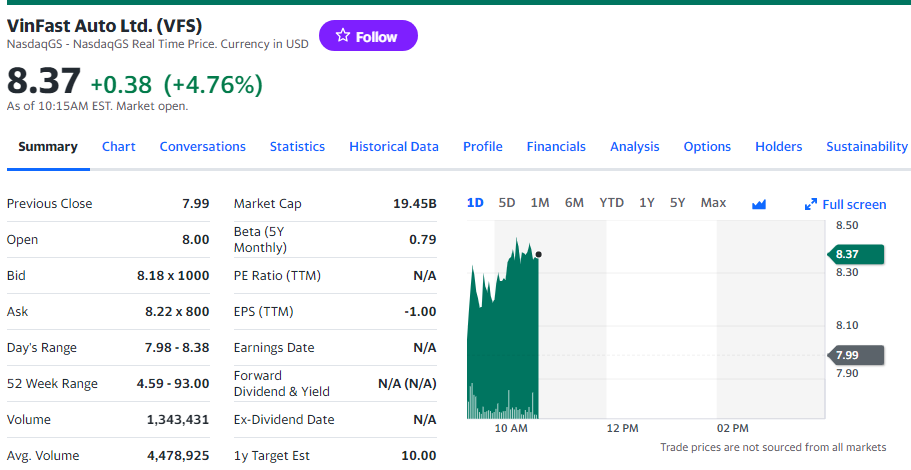911x470 pixels.
Task: Click the Full screen link
Action: point(854,205)
